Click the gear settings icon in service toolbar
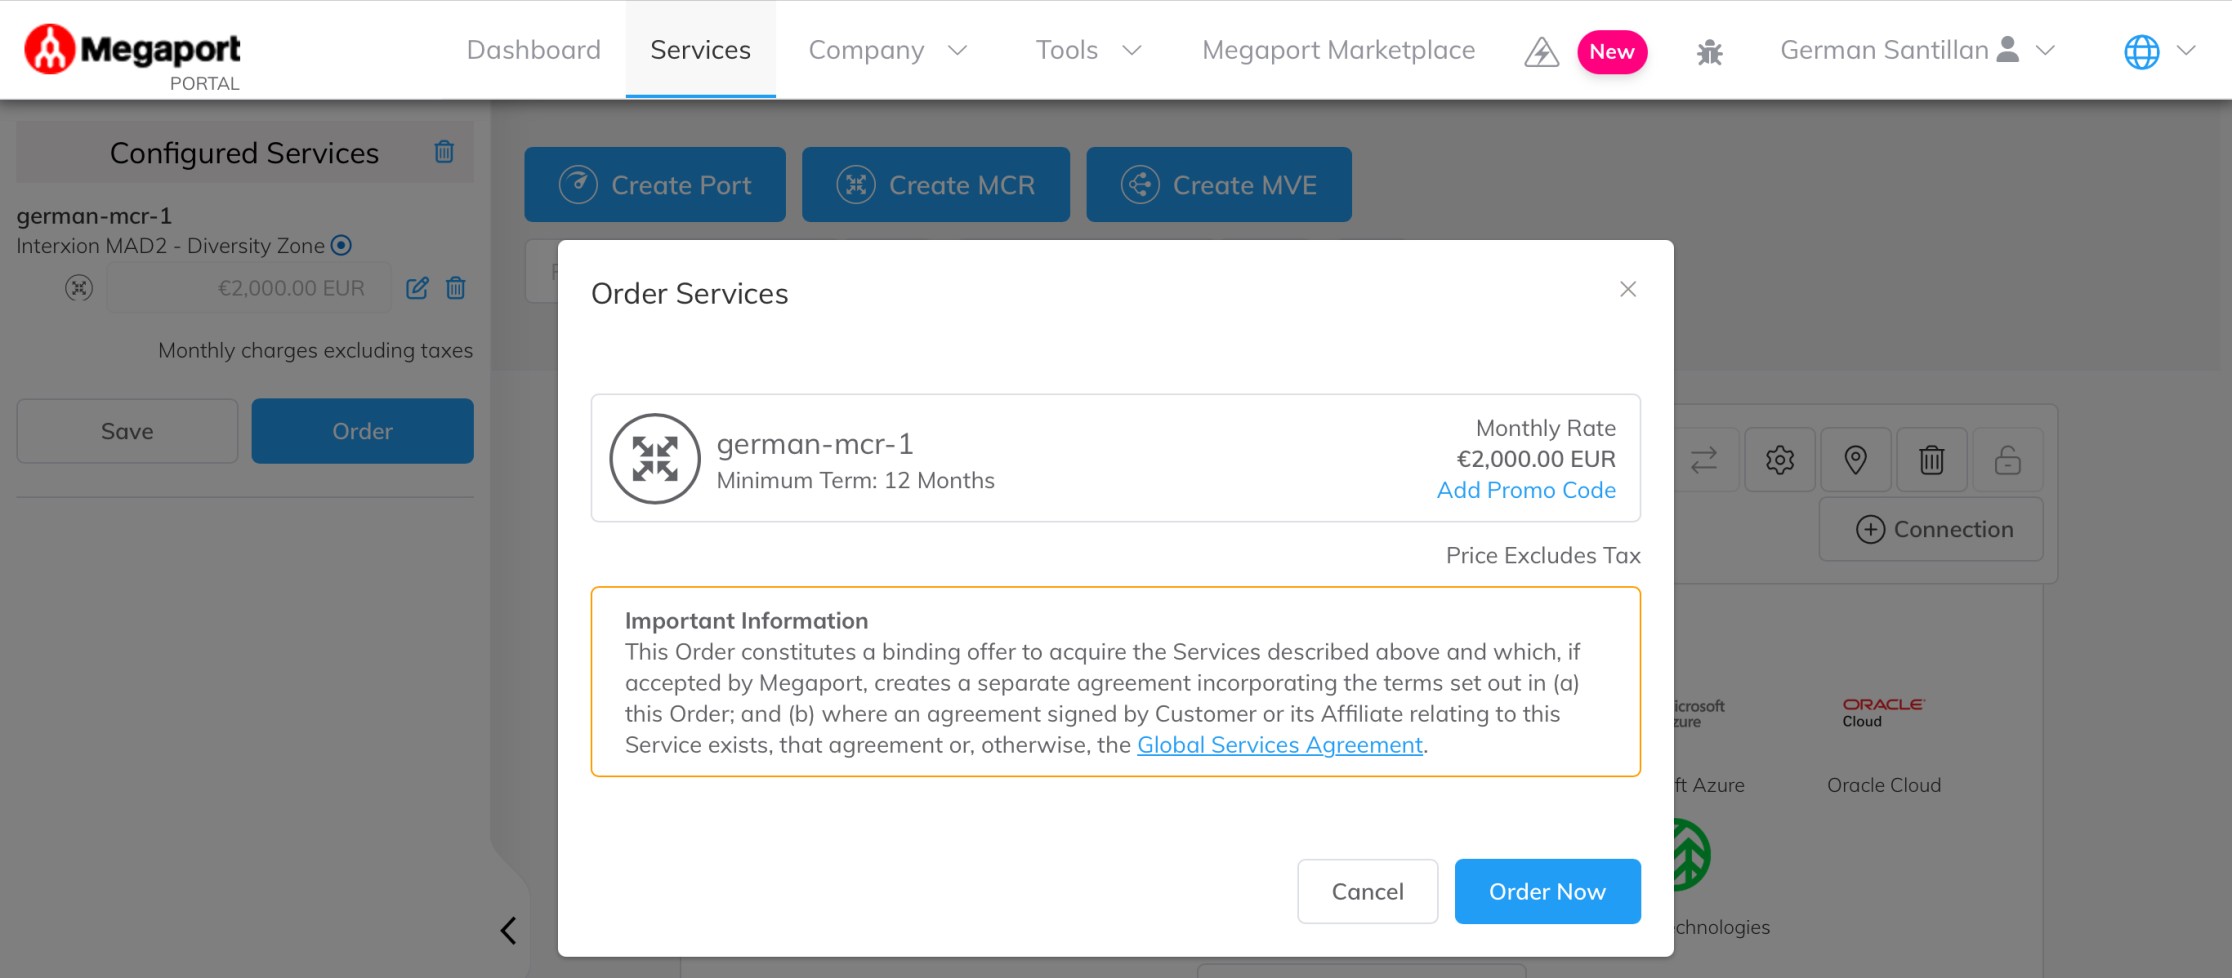Image resolution: width=2232 pixels, height=978 pixels. pyautogui.click(x=1780, y=460)
